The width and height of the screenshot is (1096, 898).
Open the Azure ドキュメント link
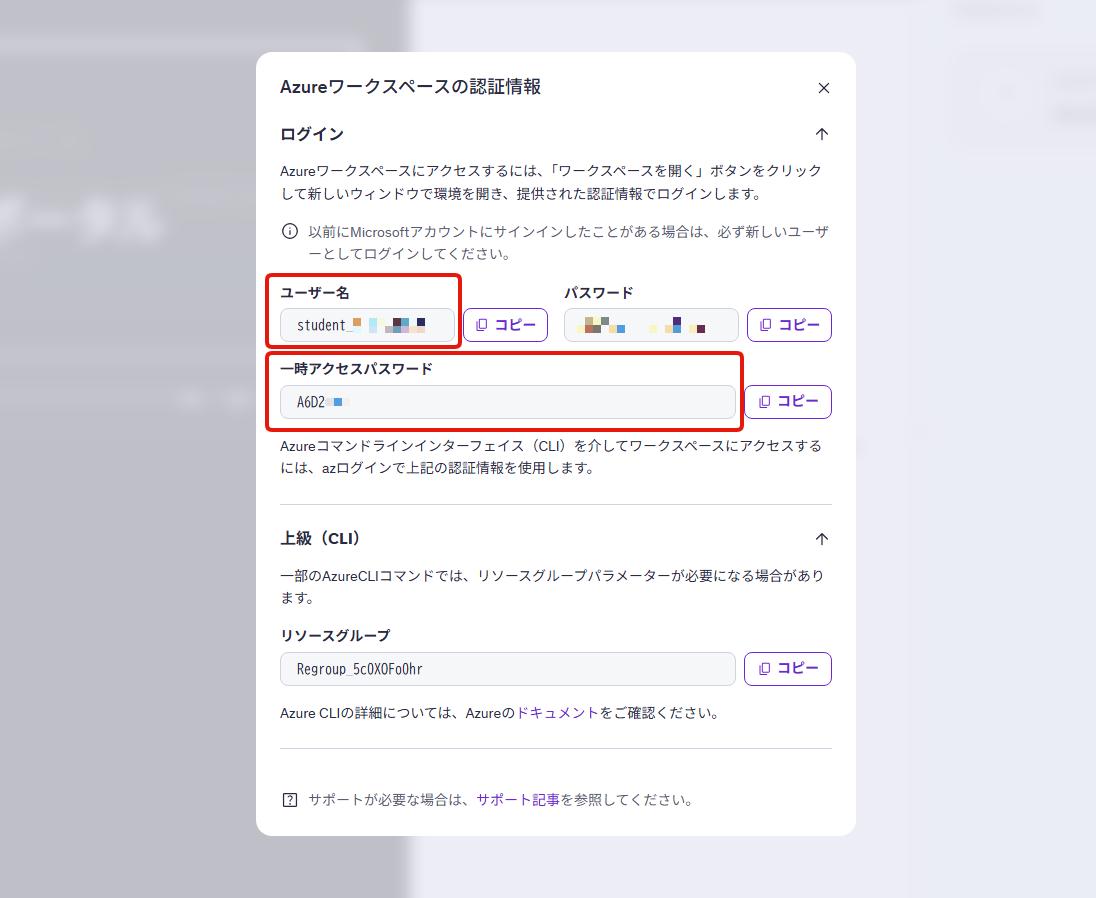point(557,713)
